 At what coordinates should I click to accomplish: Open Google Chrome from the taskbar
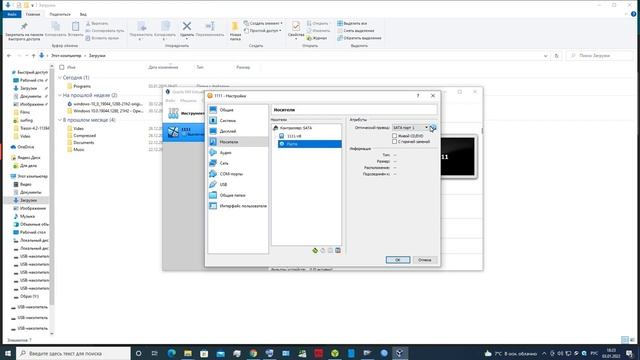tap(253, 353)
